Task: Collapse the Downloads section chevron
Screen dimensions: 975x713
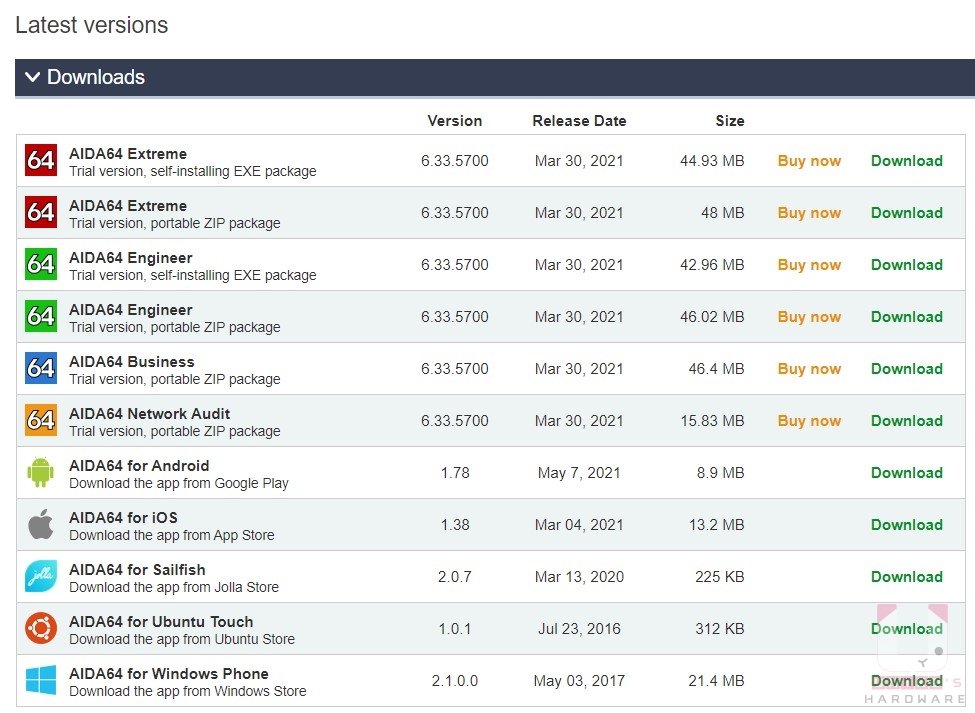Action: pos(32,77)
